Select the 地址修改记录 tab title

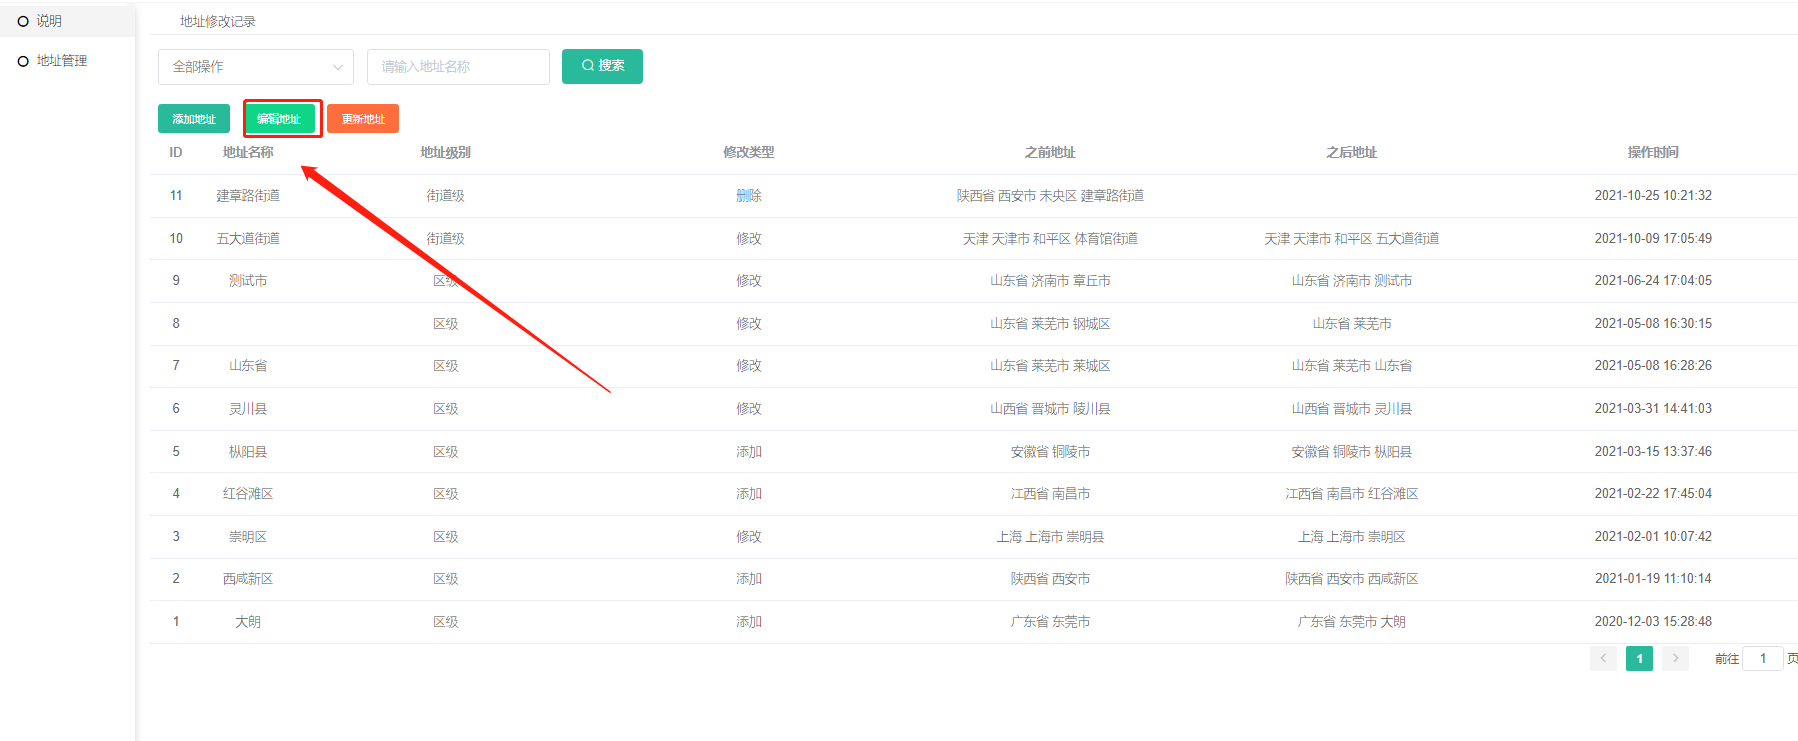point(218,21)
